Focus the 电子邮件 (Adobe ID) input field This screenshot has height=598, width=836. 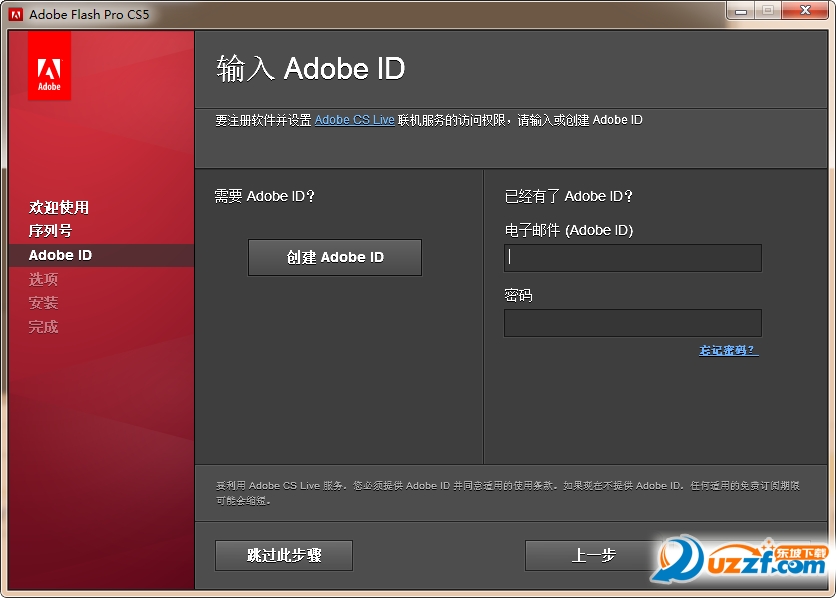pyautogui.click(x=632, y=258)
